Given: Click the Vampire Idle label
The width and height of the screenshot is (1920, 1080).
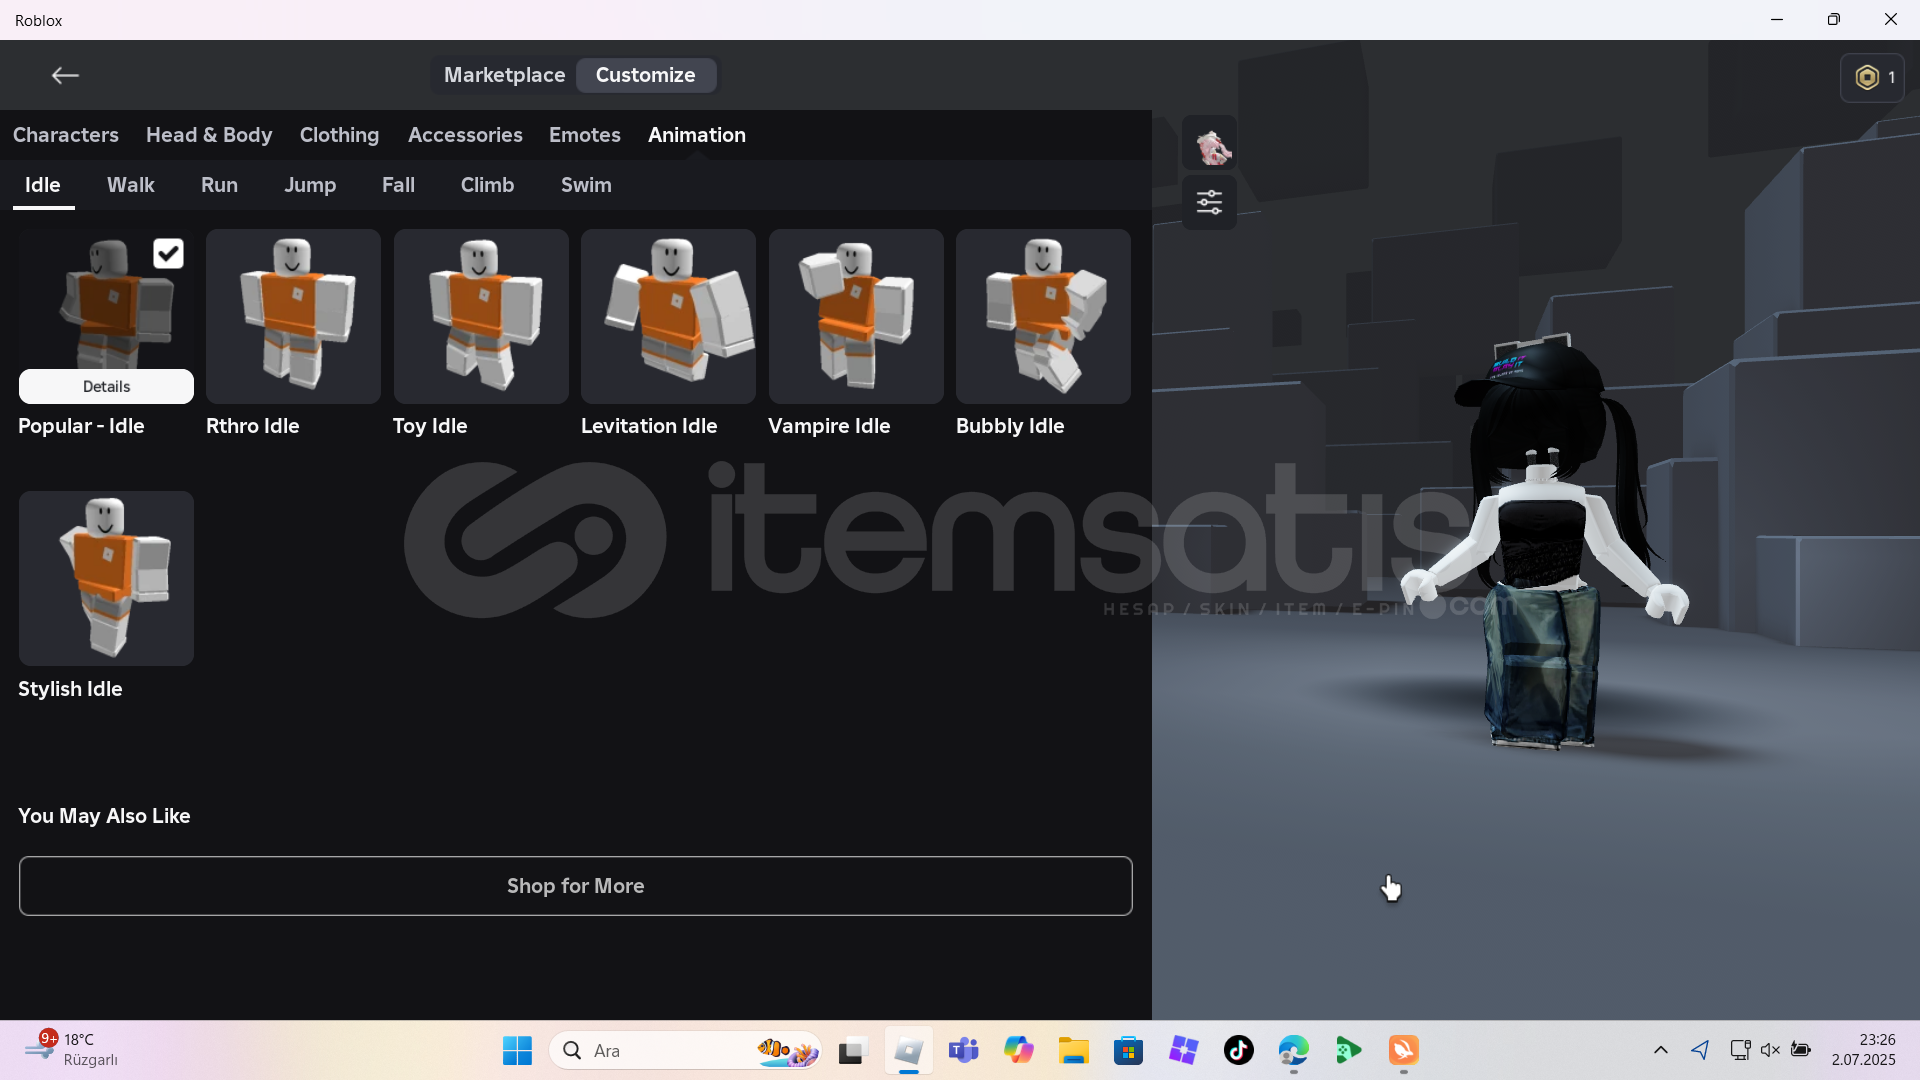Looking at the screenshot, I should (829, 426).
